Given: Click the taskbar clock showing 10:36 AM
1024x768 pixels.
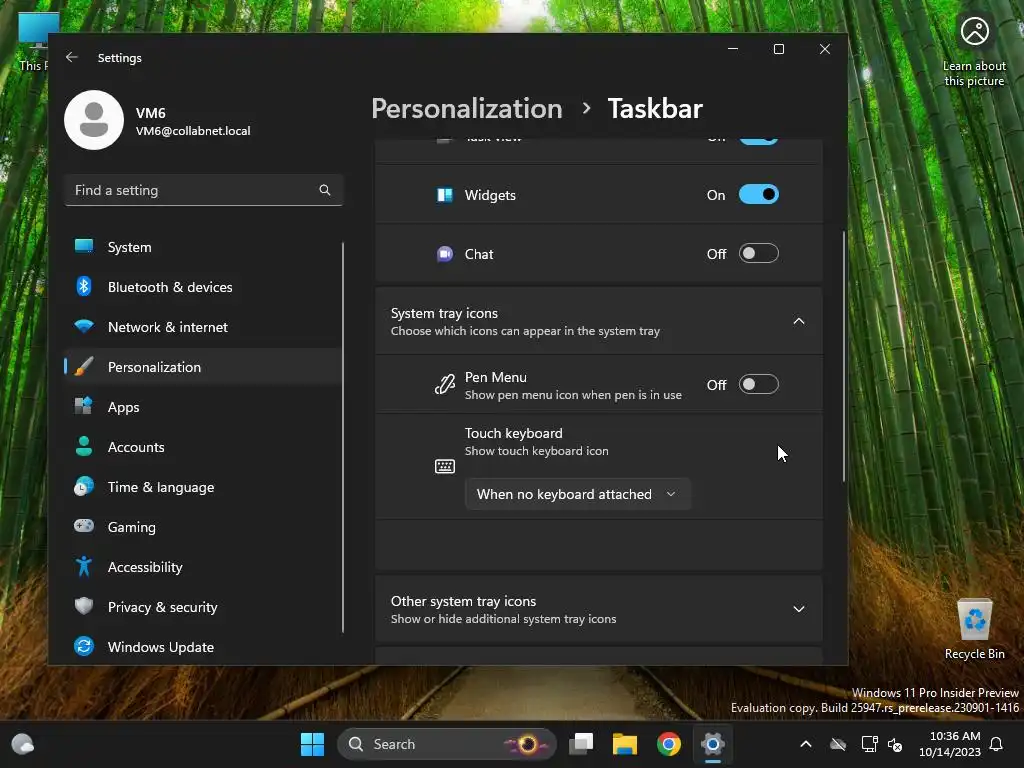Looking at the screenshot, I should pos(950,744).
